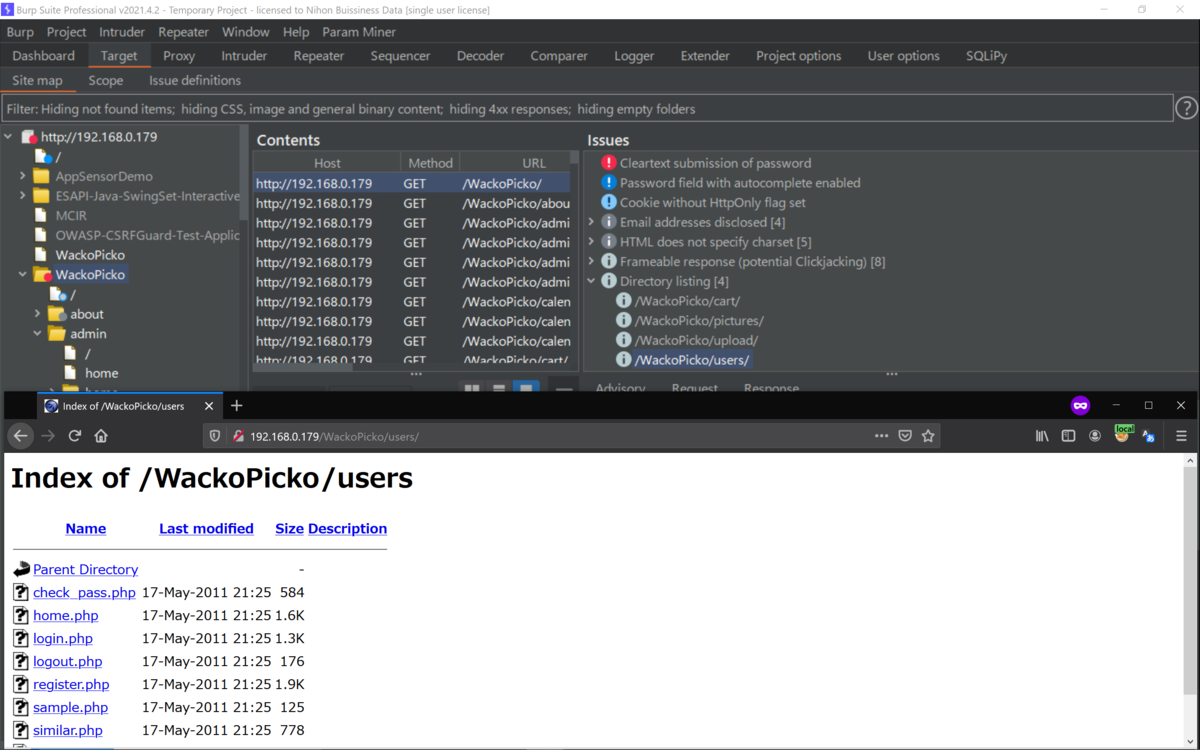Open the Scope sub-tab
The image size is (1200, 750).
click(x=106, y=80)
